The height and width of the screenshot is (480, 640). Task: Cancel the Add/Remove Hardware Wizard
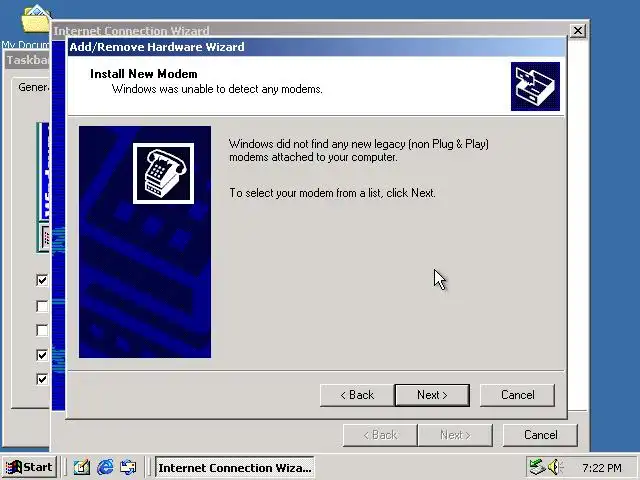[x=517, y=395]
